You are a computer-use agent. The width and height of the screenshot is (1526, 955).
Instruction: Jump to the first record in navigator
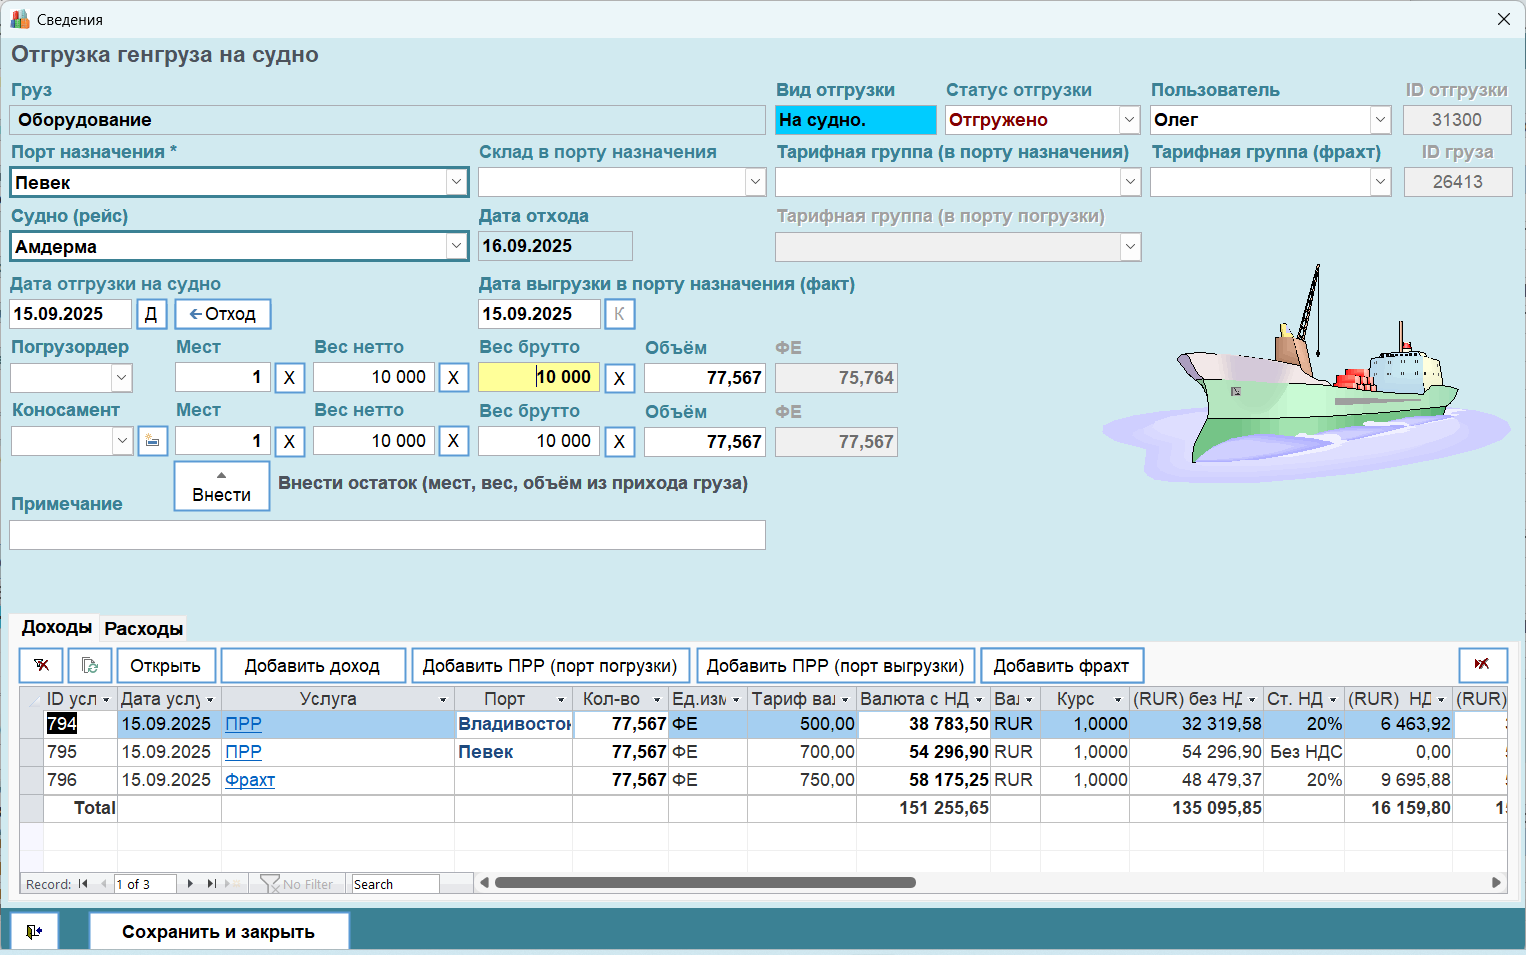pyautogui.click(x=83, y=884)
